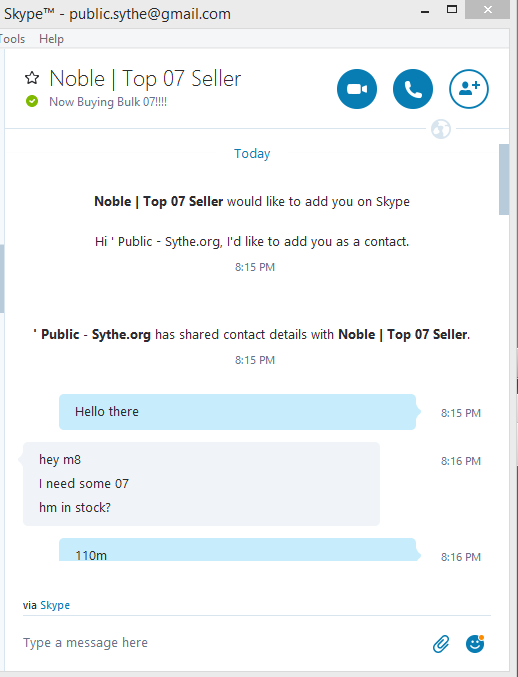518x677 pixels.
Task: Click the 110m outgoing message bubble
Action: click(237, 550)
